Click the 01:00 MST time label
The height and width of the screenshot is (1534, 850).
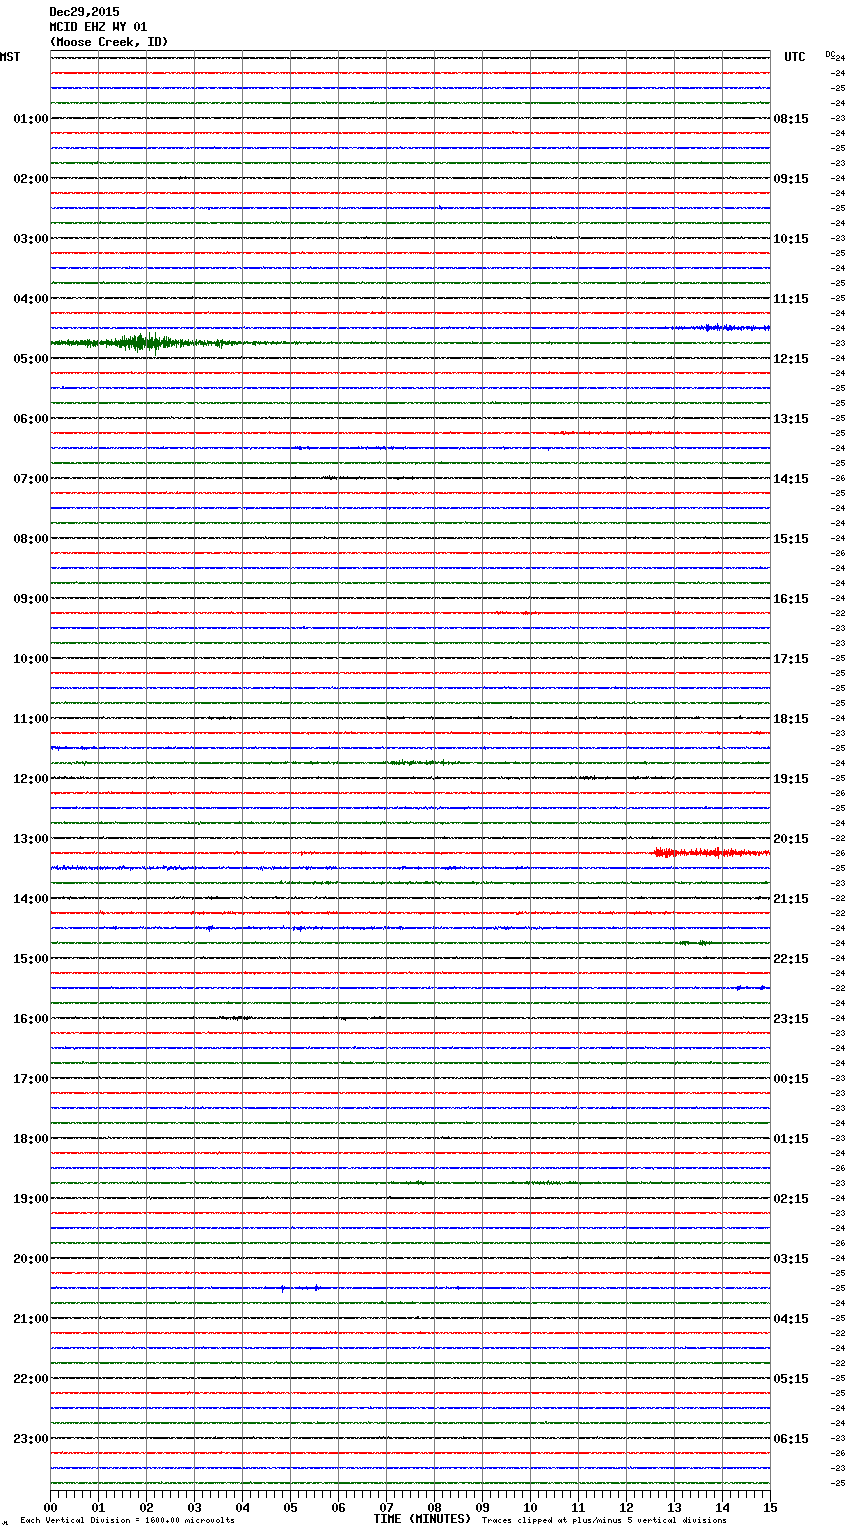pos(30,119)
